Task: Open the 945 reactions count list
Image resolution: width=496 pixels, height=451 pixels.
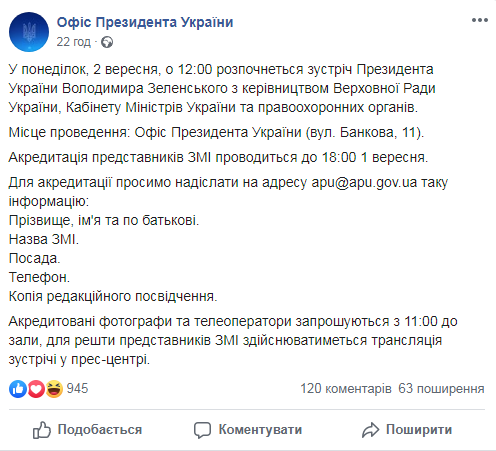Action: 77,389
